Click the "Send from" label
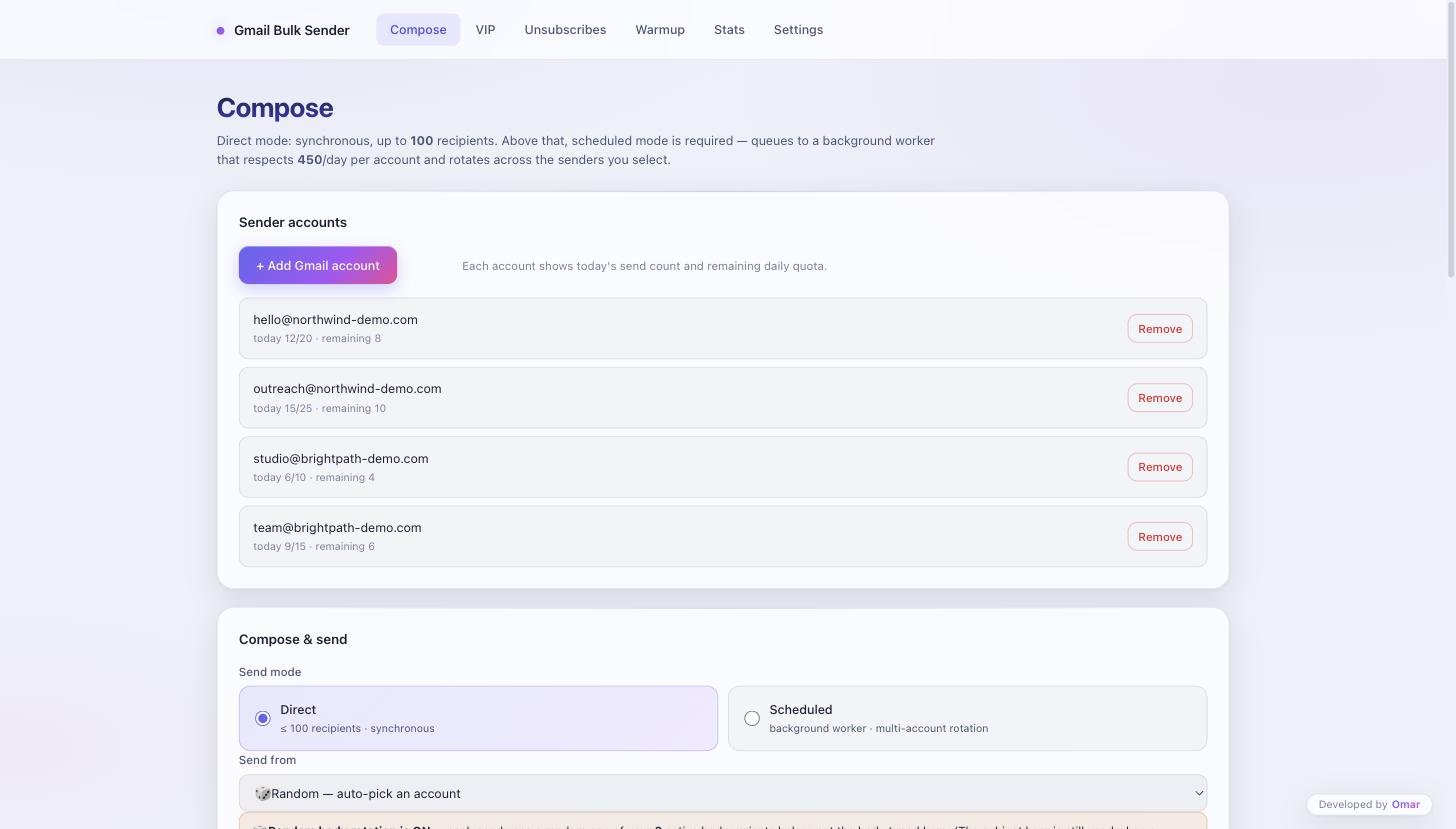1456x829 pixels. [267, 760]
